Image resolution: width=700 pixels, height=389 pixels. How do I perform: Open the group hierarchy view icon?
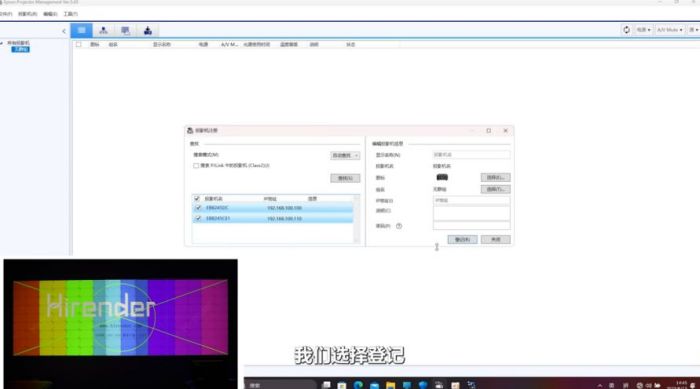tap(103, 30)
